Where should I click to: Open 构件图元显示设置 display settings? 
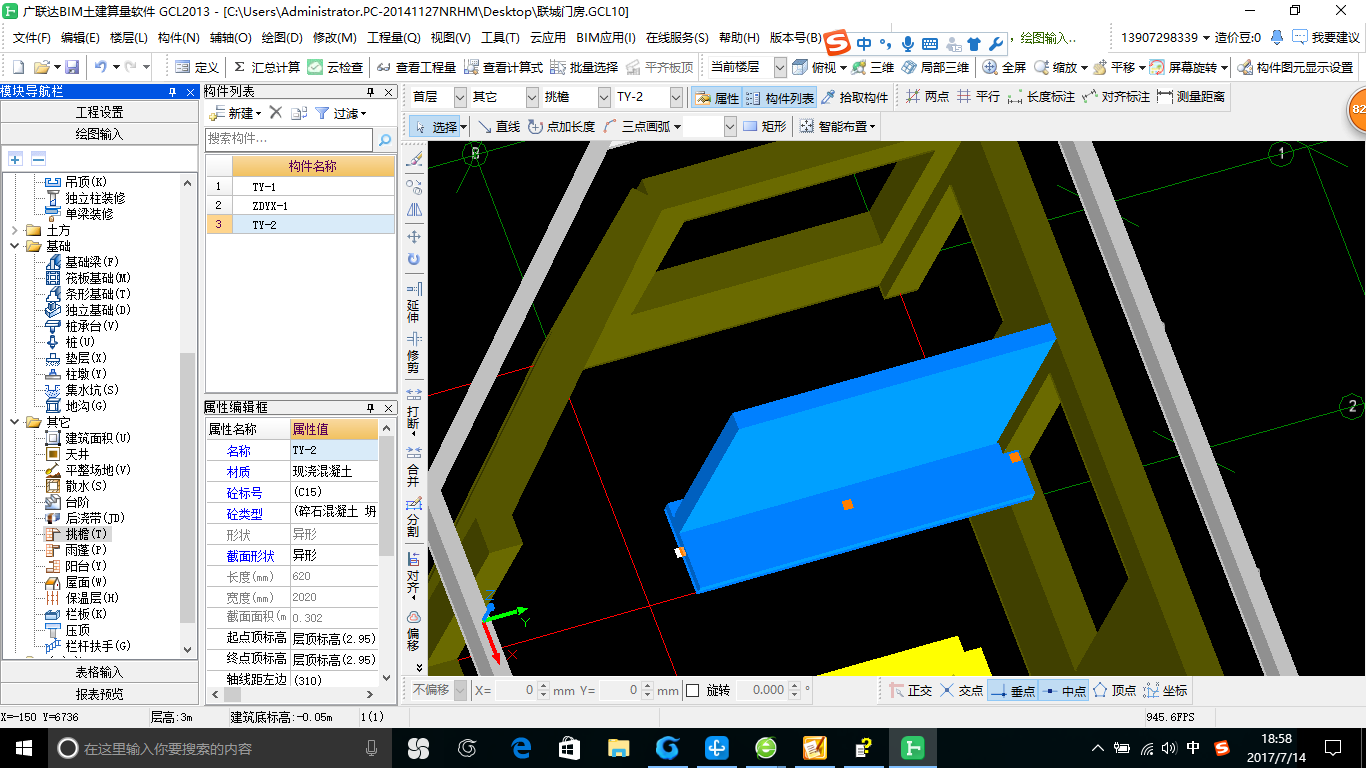click(x=1295, y=68)
